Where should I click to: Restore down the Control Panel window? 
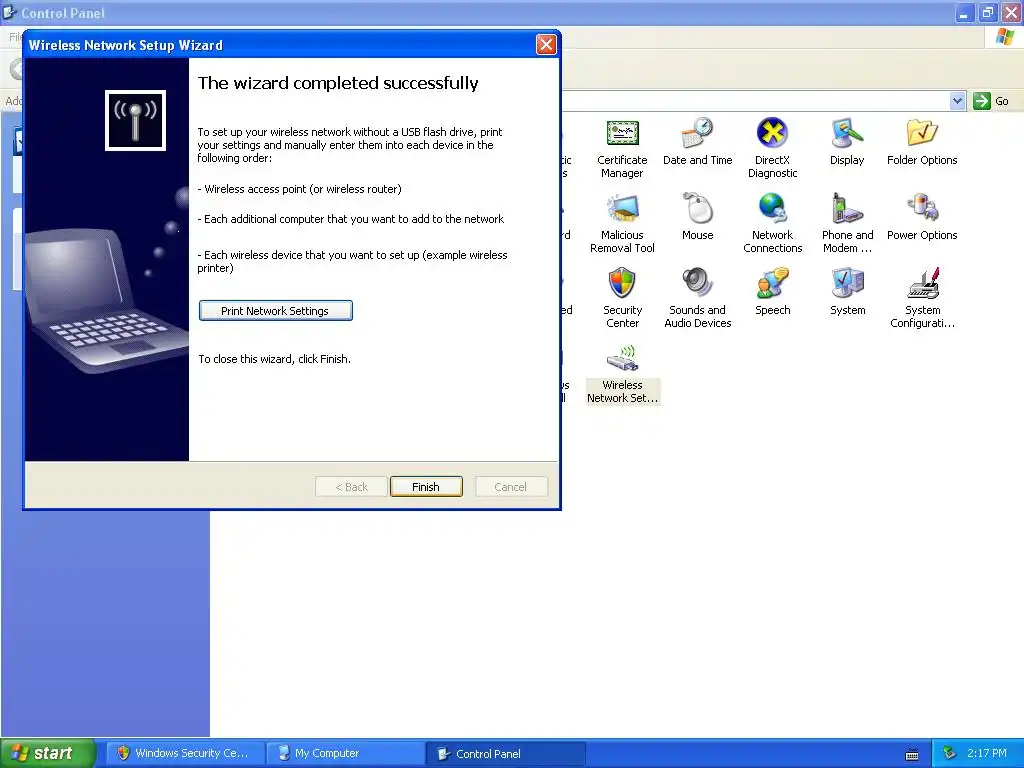point(987,12)
